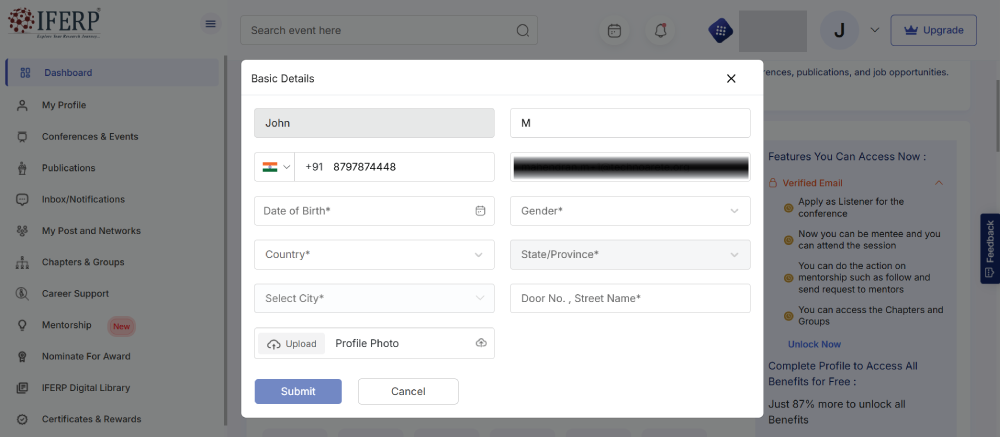Click the hamburger menu icon
Image resolution: width=1000 pixels, height=437 pixels.
[x=210, y=24]
